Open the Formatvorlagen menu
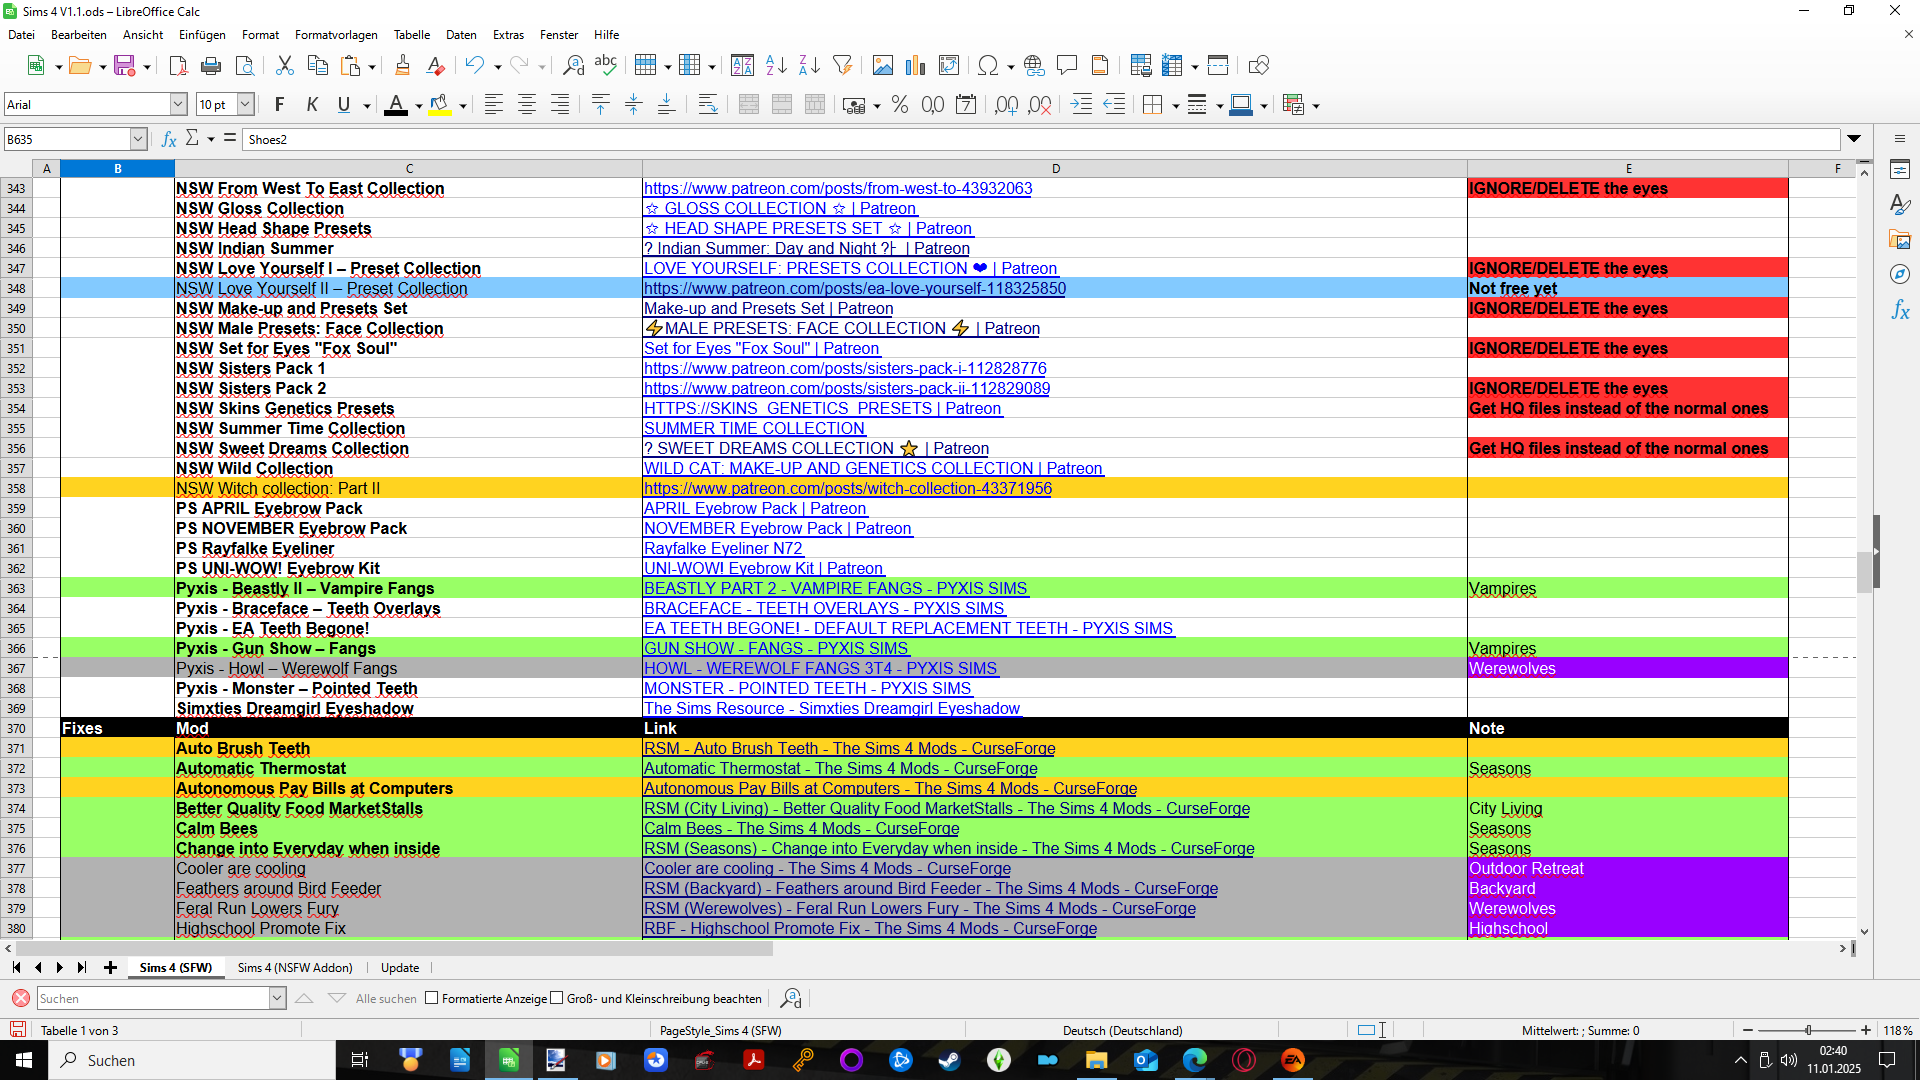 (336, 35)
